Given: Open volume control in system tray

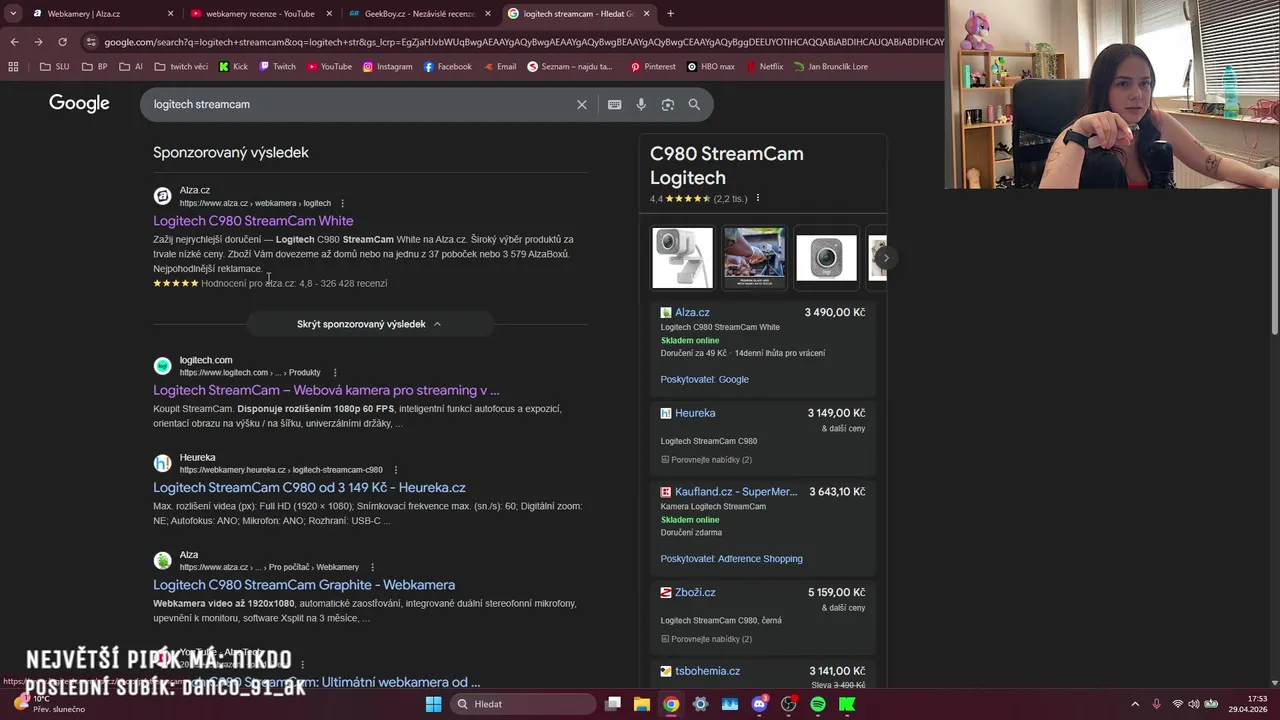Looking at the screenshot, I should 1193,704.
